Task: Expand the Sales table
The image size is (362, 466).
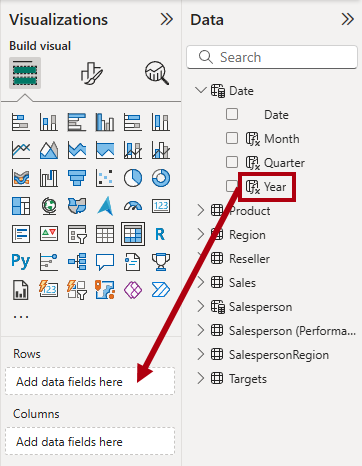Action: click(201, 283)
